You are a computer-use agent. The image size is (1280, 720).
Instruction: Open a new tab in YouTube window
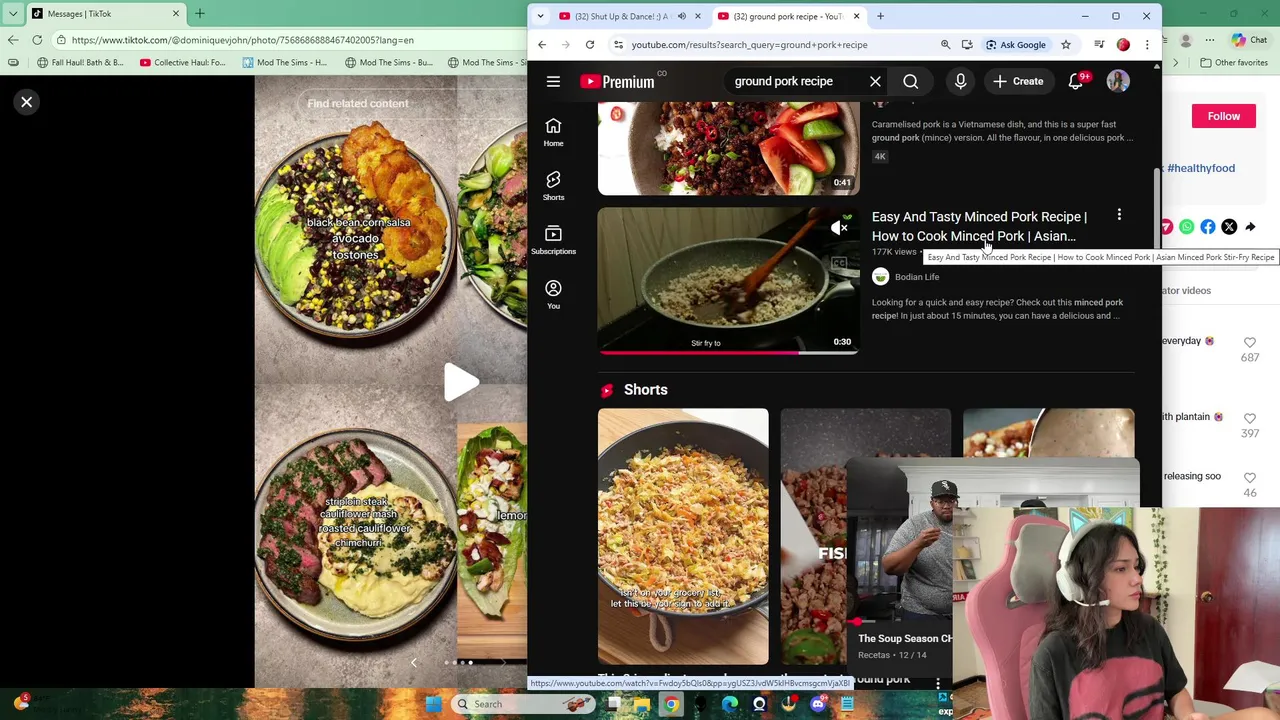click(880, 16)
